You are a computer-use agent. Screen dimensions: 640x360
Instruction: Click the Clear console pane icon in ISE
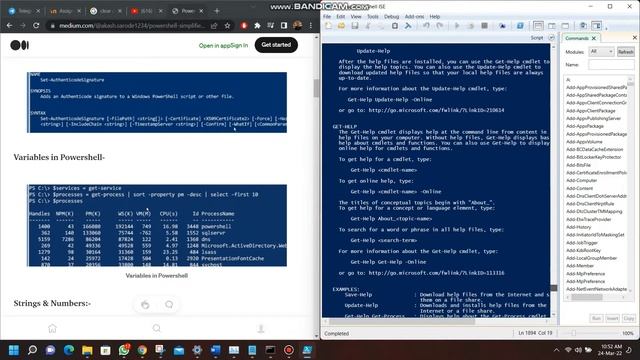pos(408,26)
